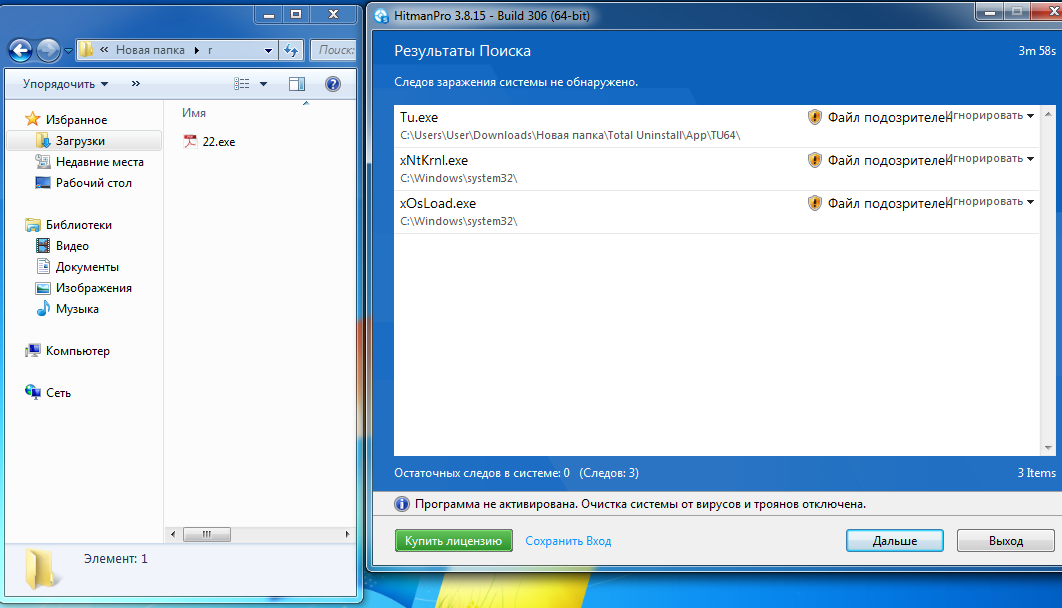Open the Видео library
1062x608 pixels.
(x=72, y=246)
